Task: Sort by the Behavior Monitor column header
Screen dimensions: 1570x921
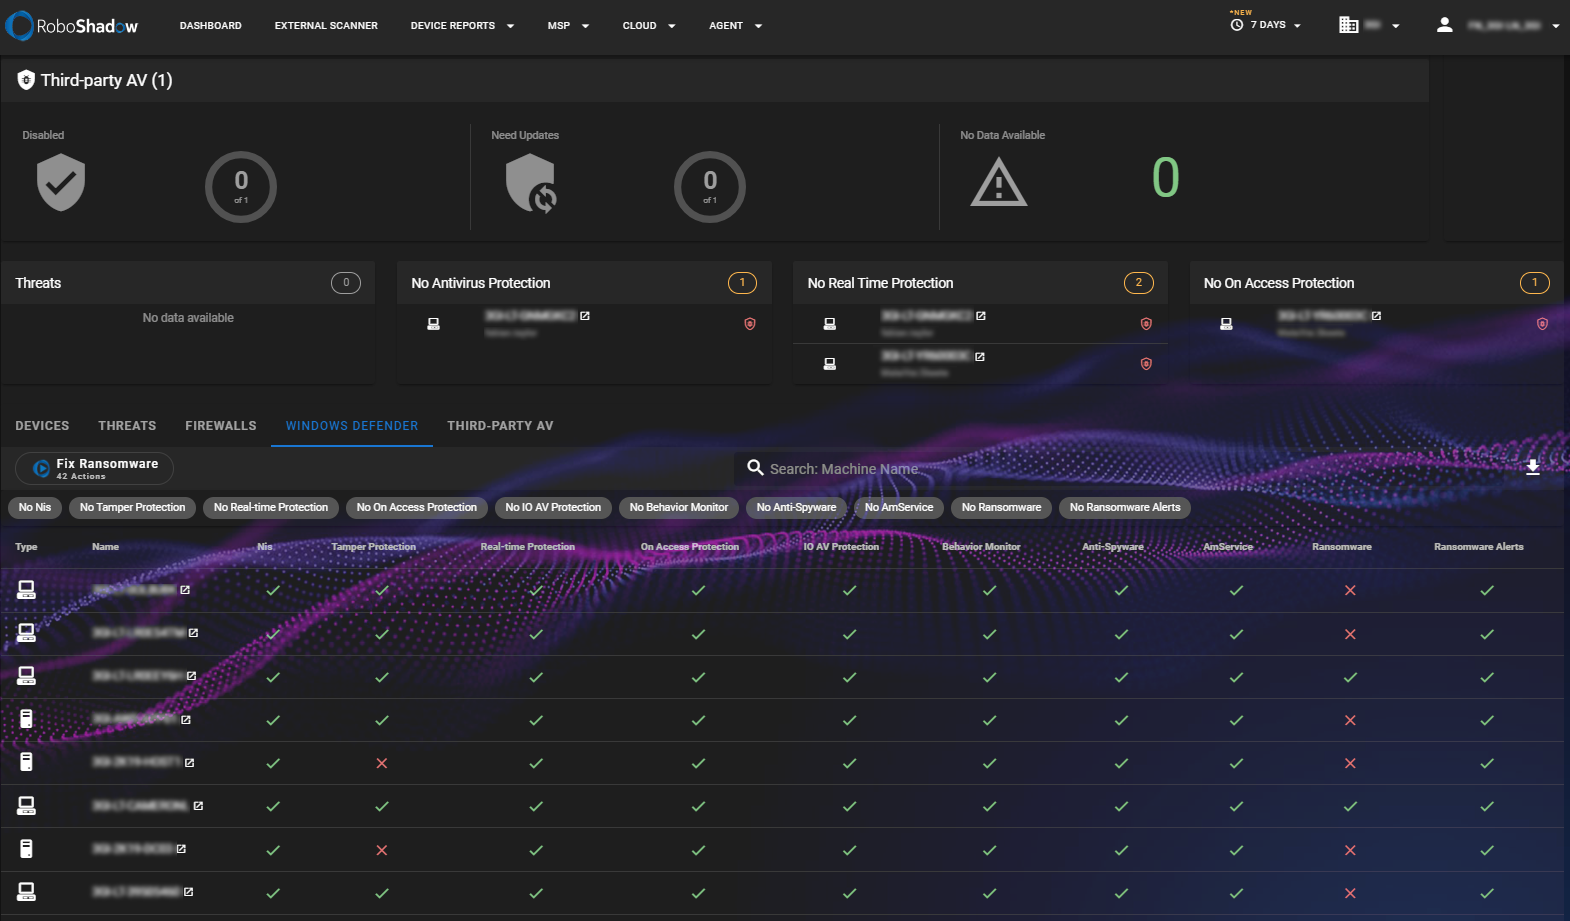Action: click(x=981, y=547)
